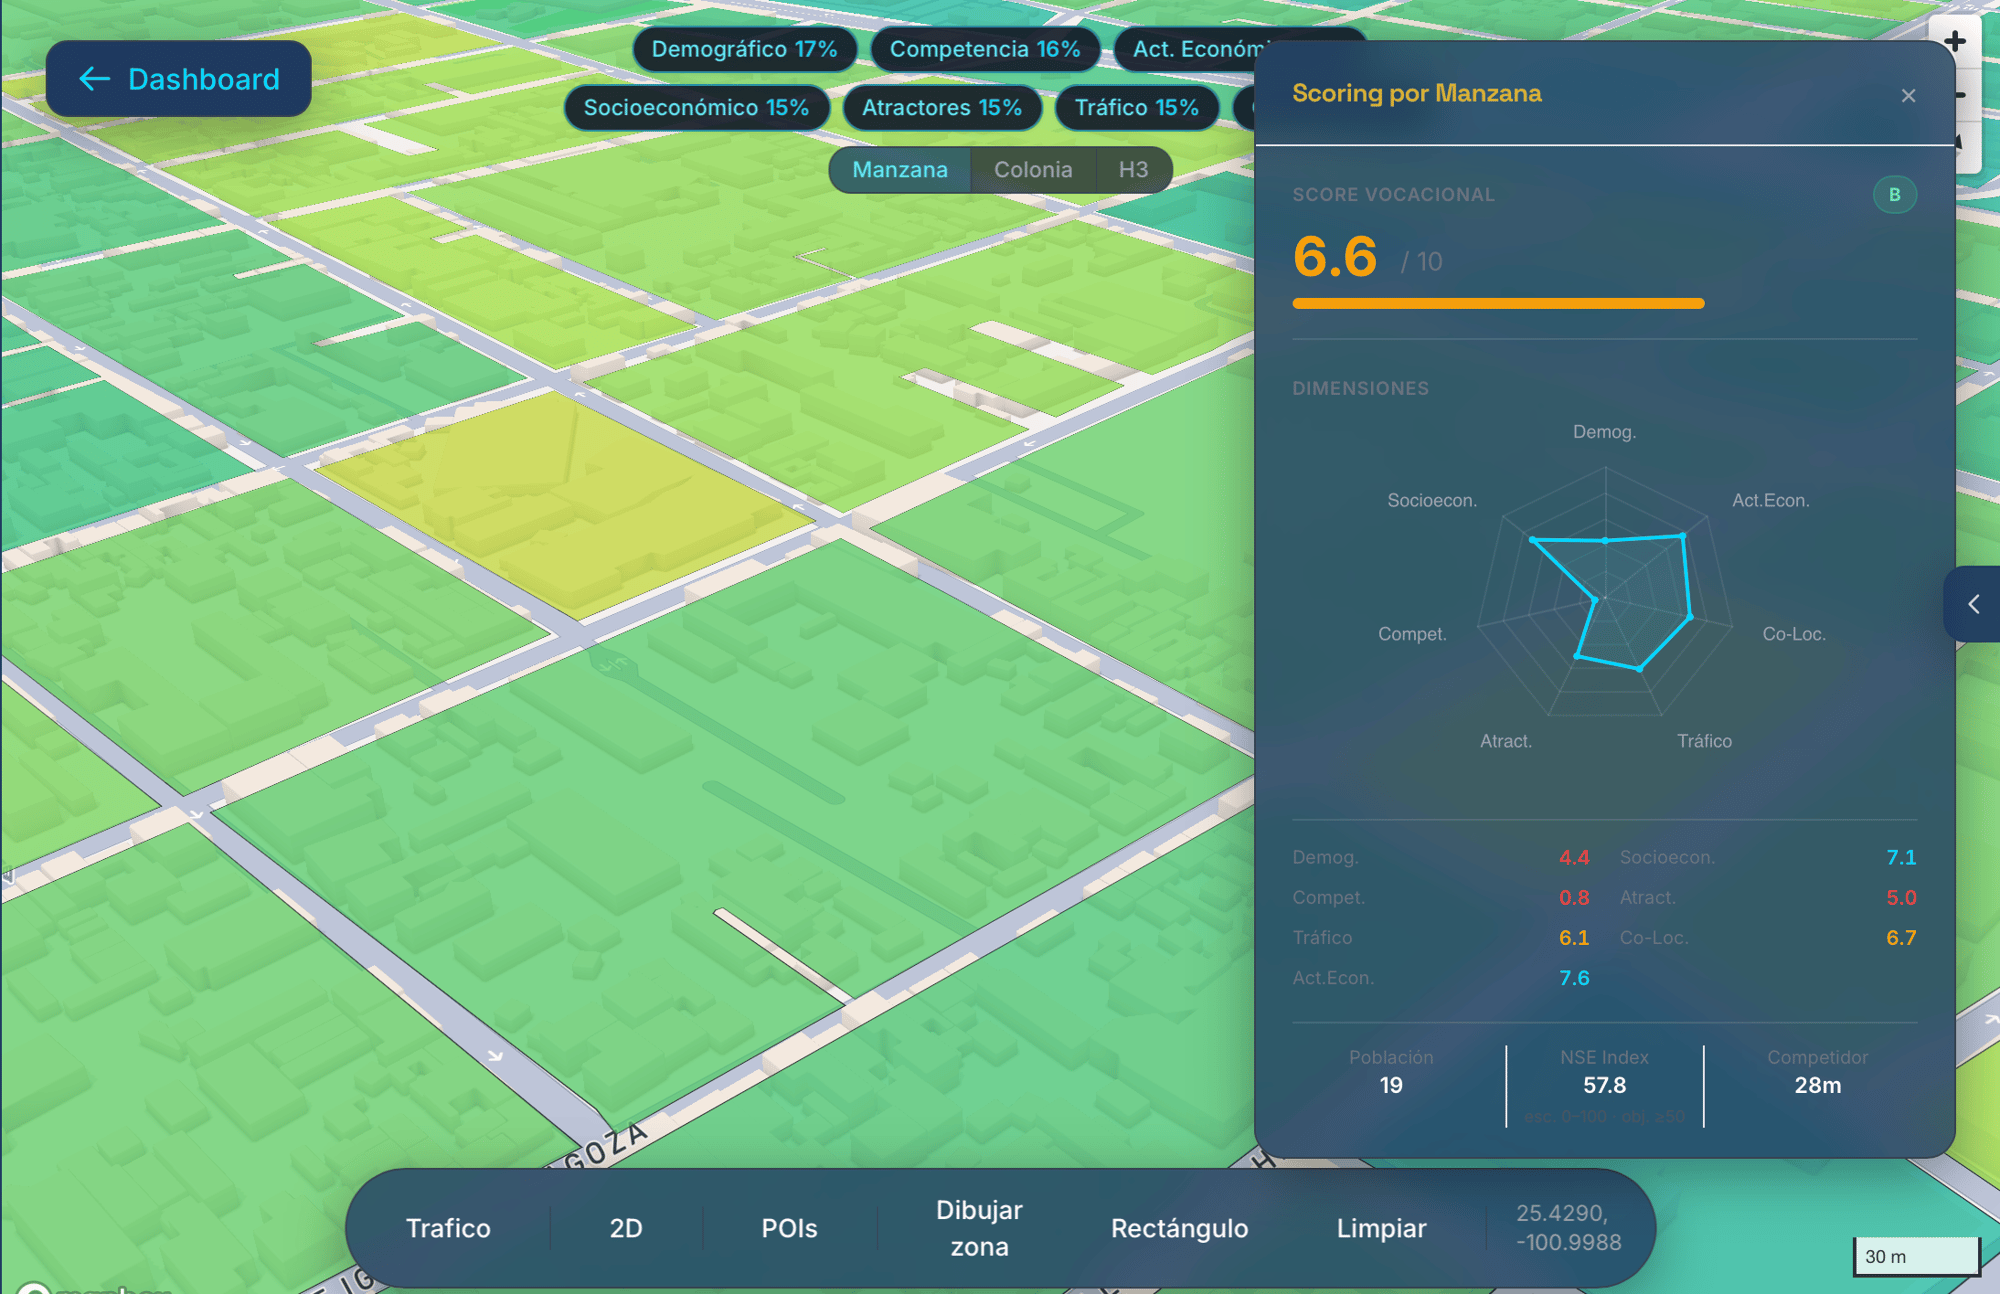Open Socioeconómico 15% weight chip

696,107
